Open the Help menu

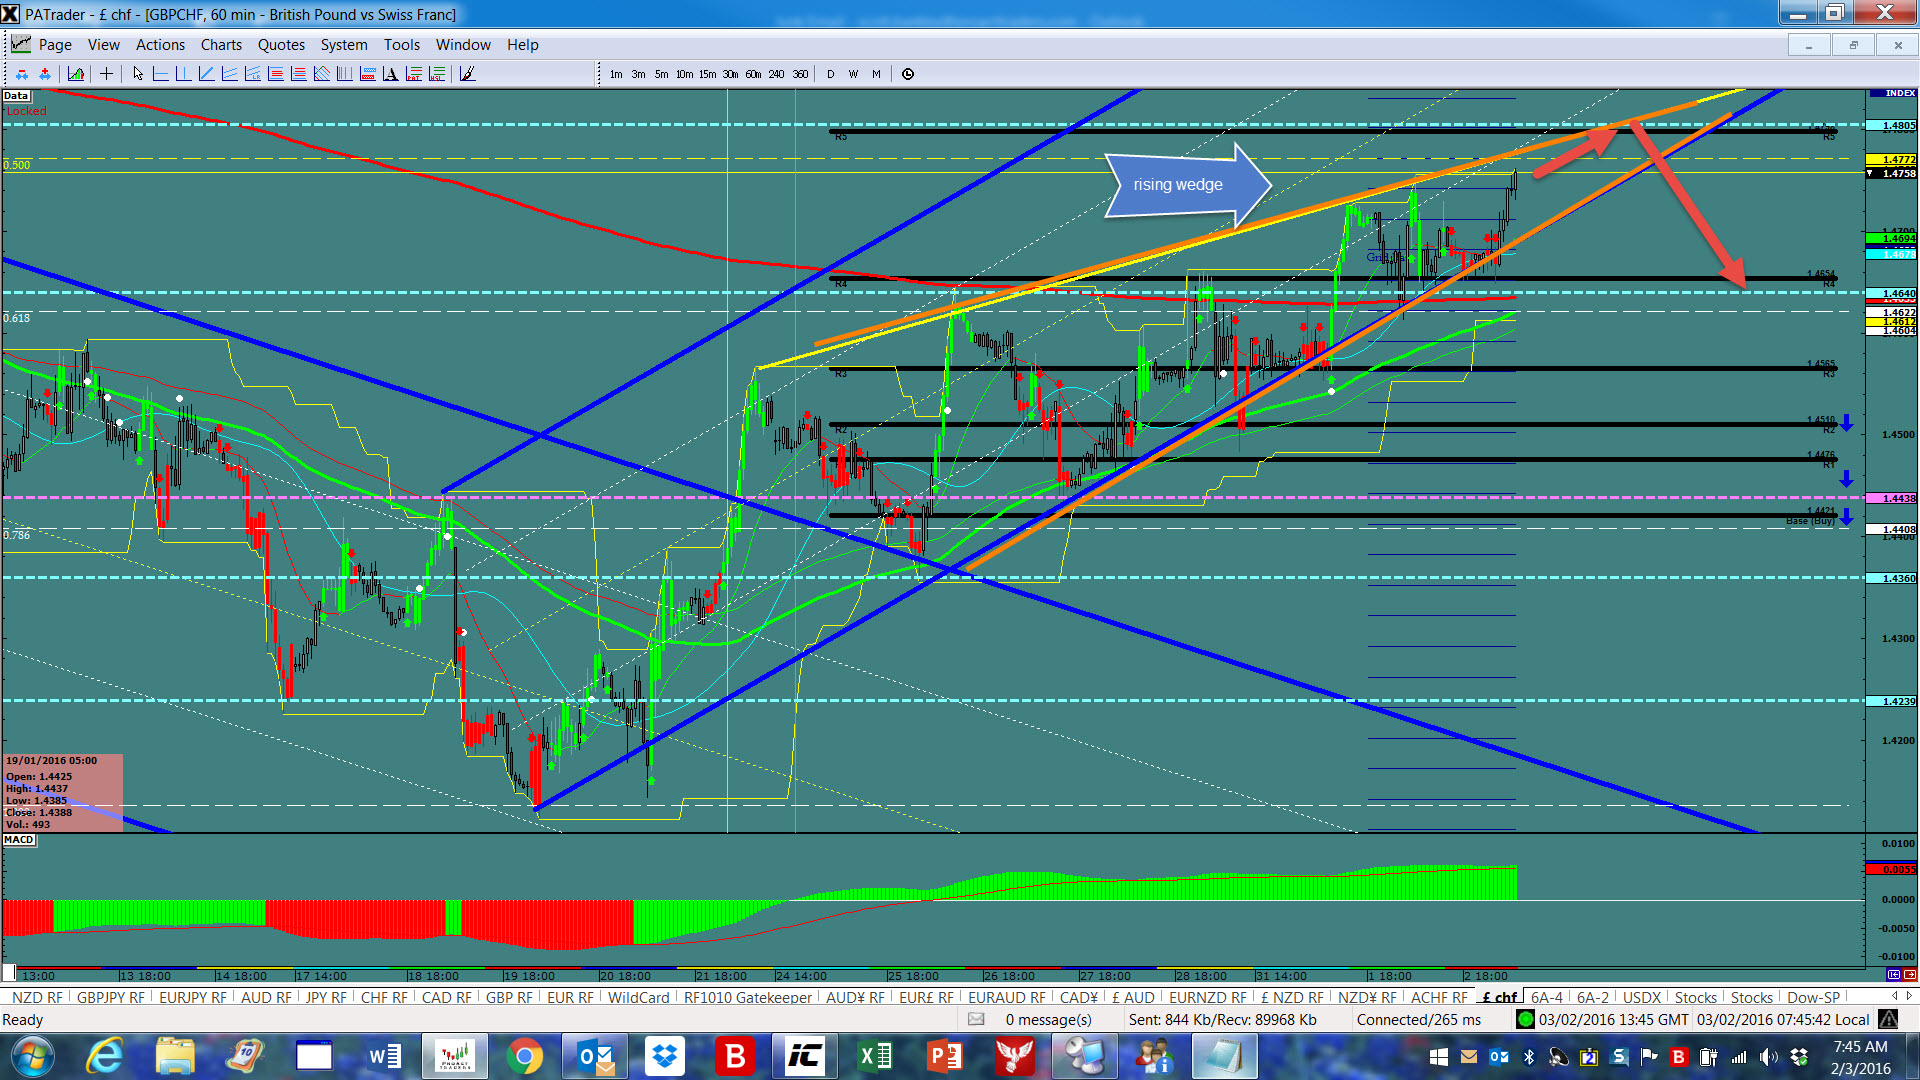coord(522,45)
